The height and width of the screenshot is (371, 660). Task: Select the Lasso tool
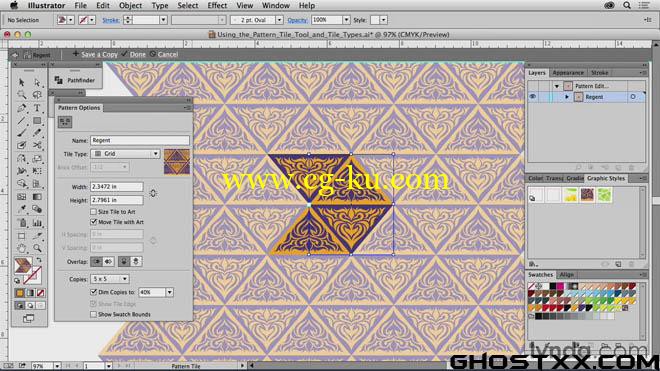click(37, 95)
